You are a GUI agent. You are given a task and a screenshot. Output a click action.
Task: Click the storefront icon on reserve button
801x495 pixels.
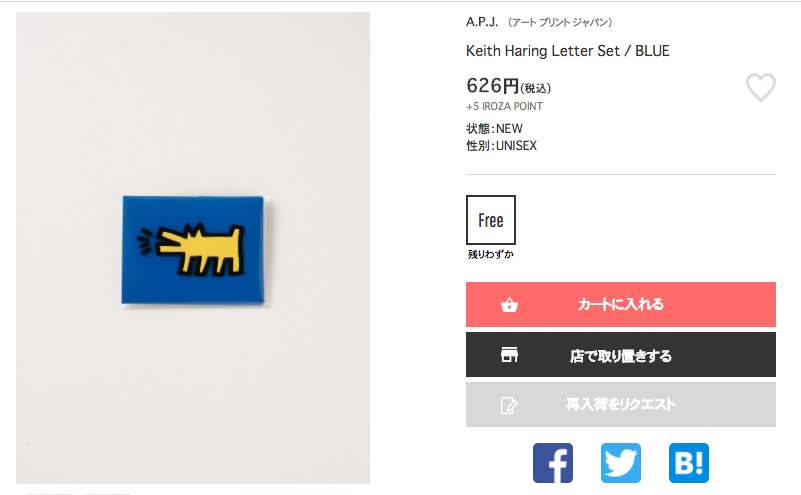point(509,355)
